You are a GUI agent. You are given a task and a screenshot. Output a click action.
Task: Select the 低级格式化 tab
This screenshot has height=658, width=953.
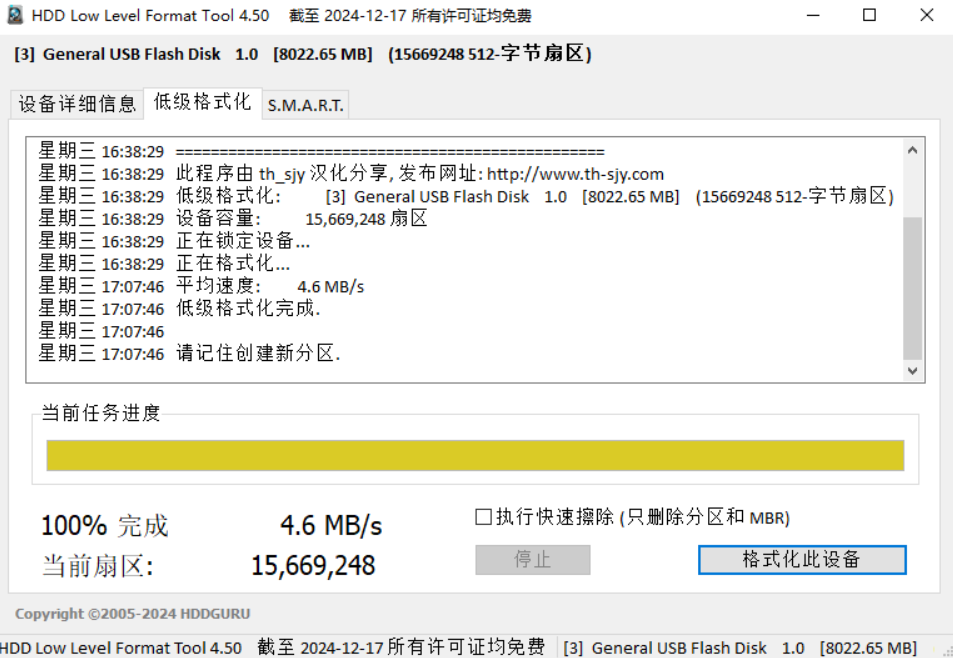[202, 102]
